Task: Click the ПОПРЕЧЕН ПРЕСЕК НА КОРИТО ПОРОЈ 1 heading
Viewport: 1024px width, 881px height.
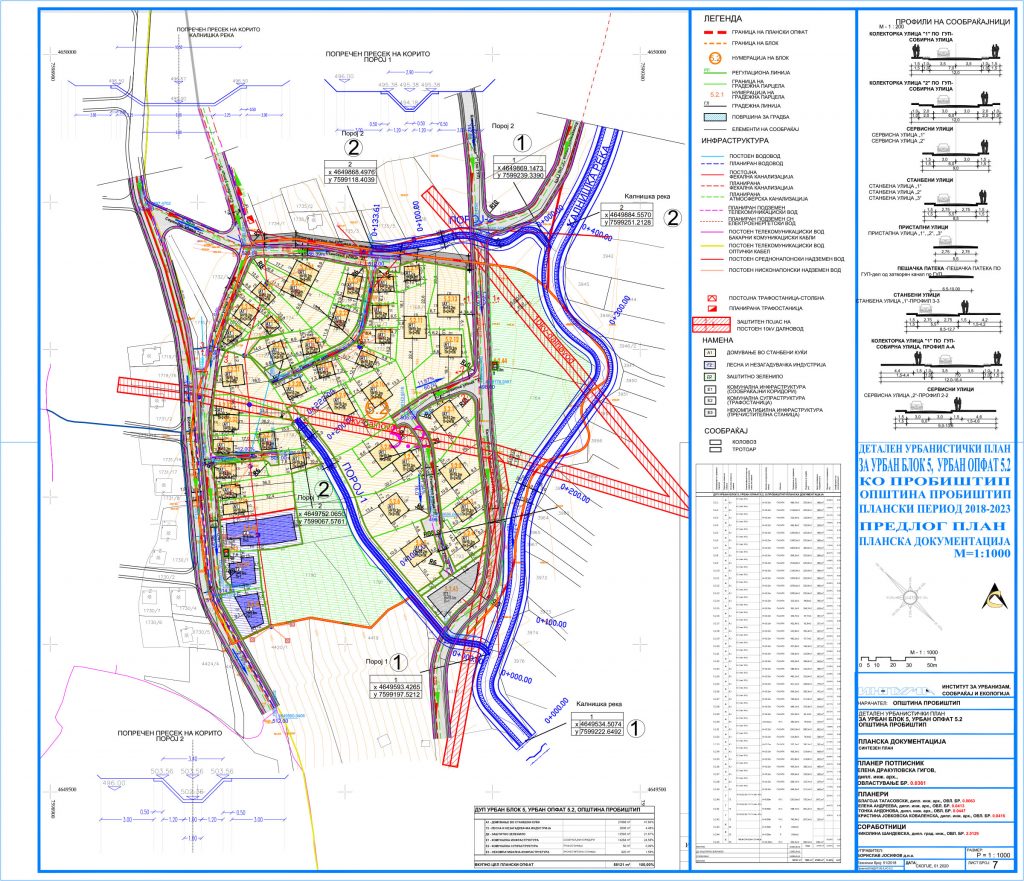Action: [x=377, y=57]
